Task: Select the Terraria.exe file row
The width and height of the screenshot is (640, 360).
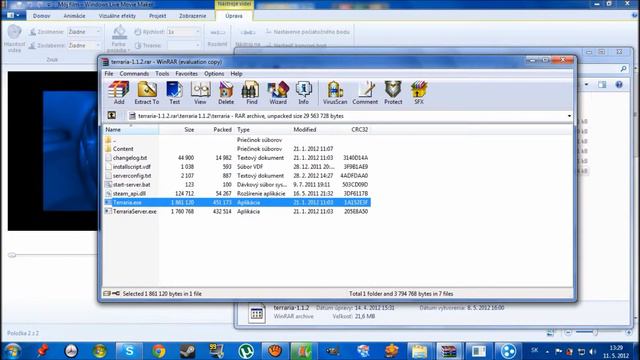Action: (x=237, y=202)
